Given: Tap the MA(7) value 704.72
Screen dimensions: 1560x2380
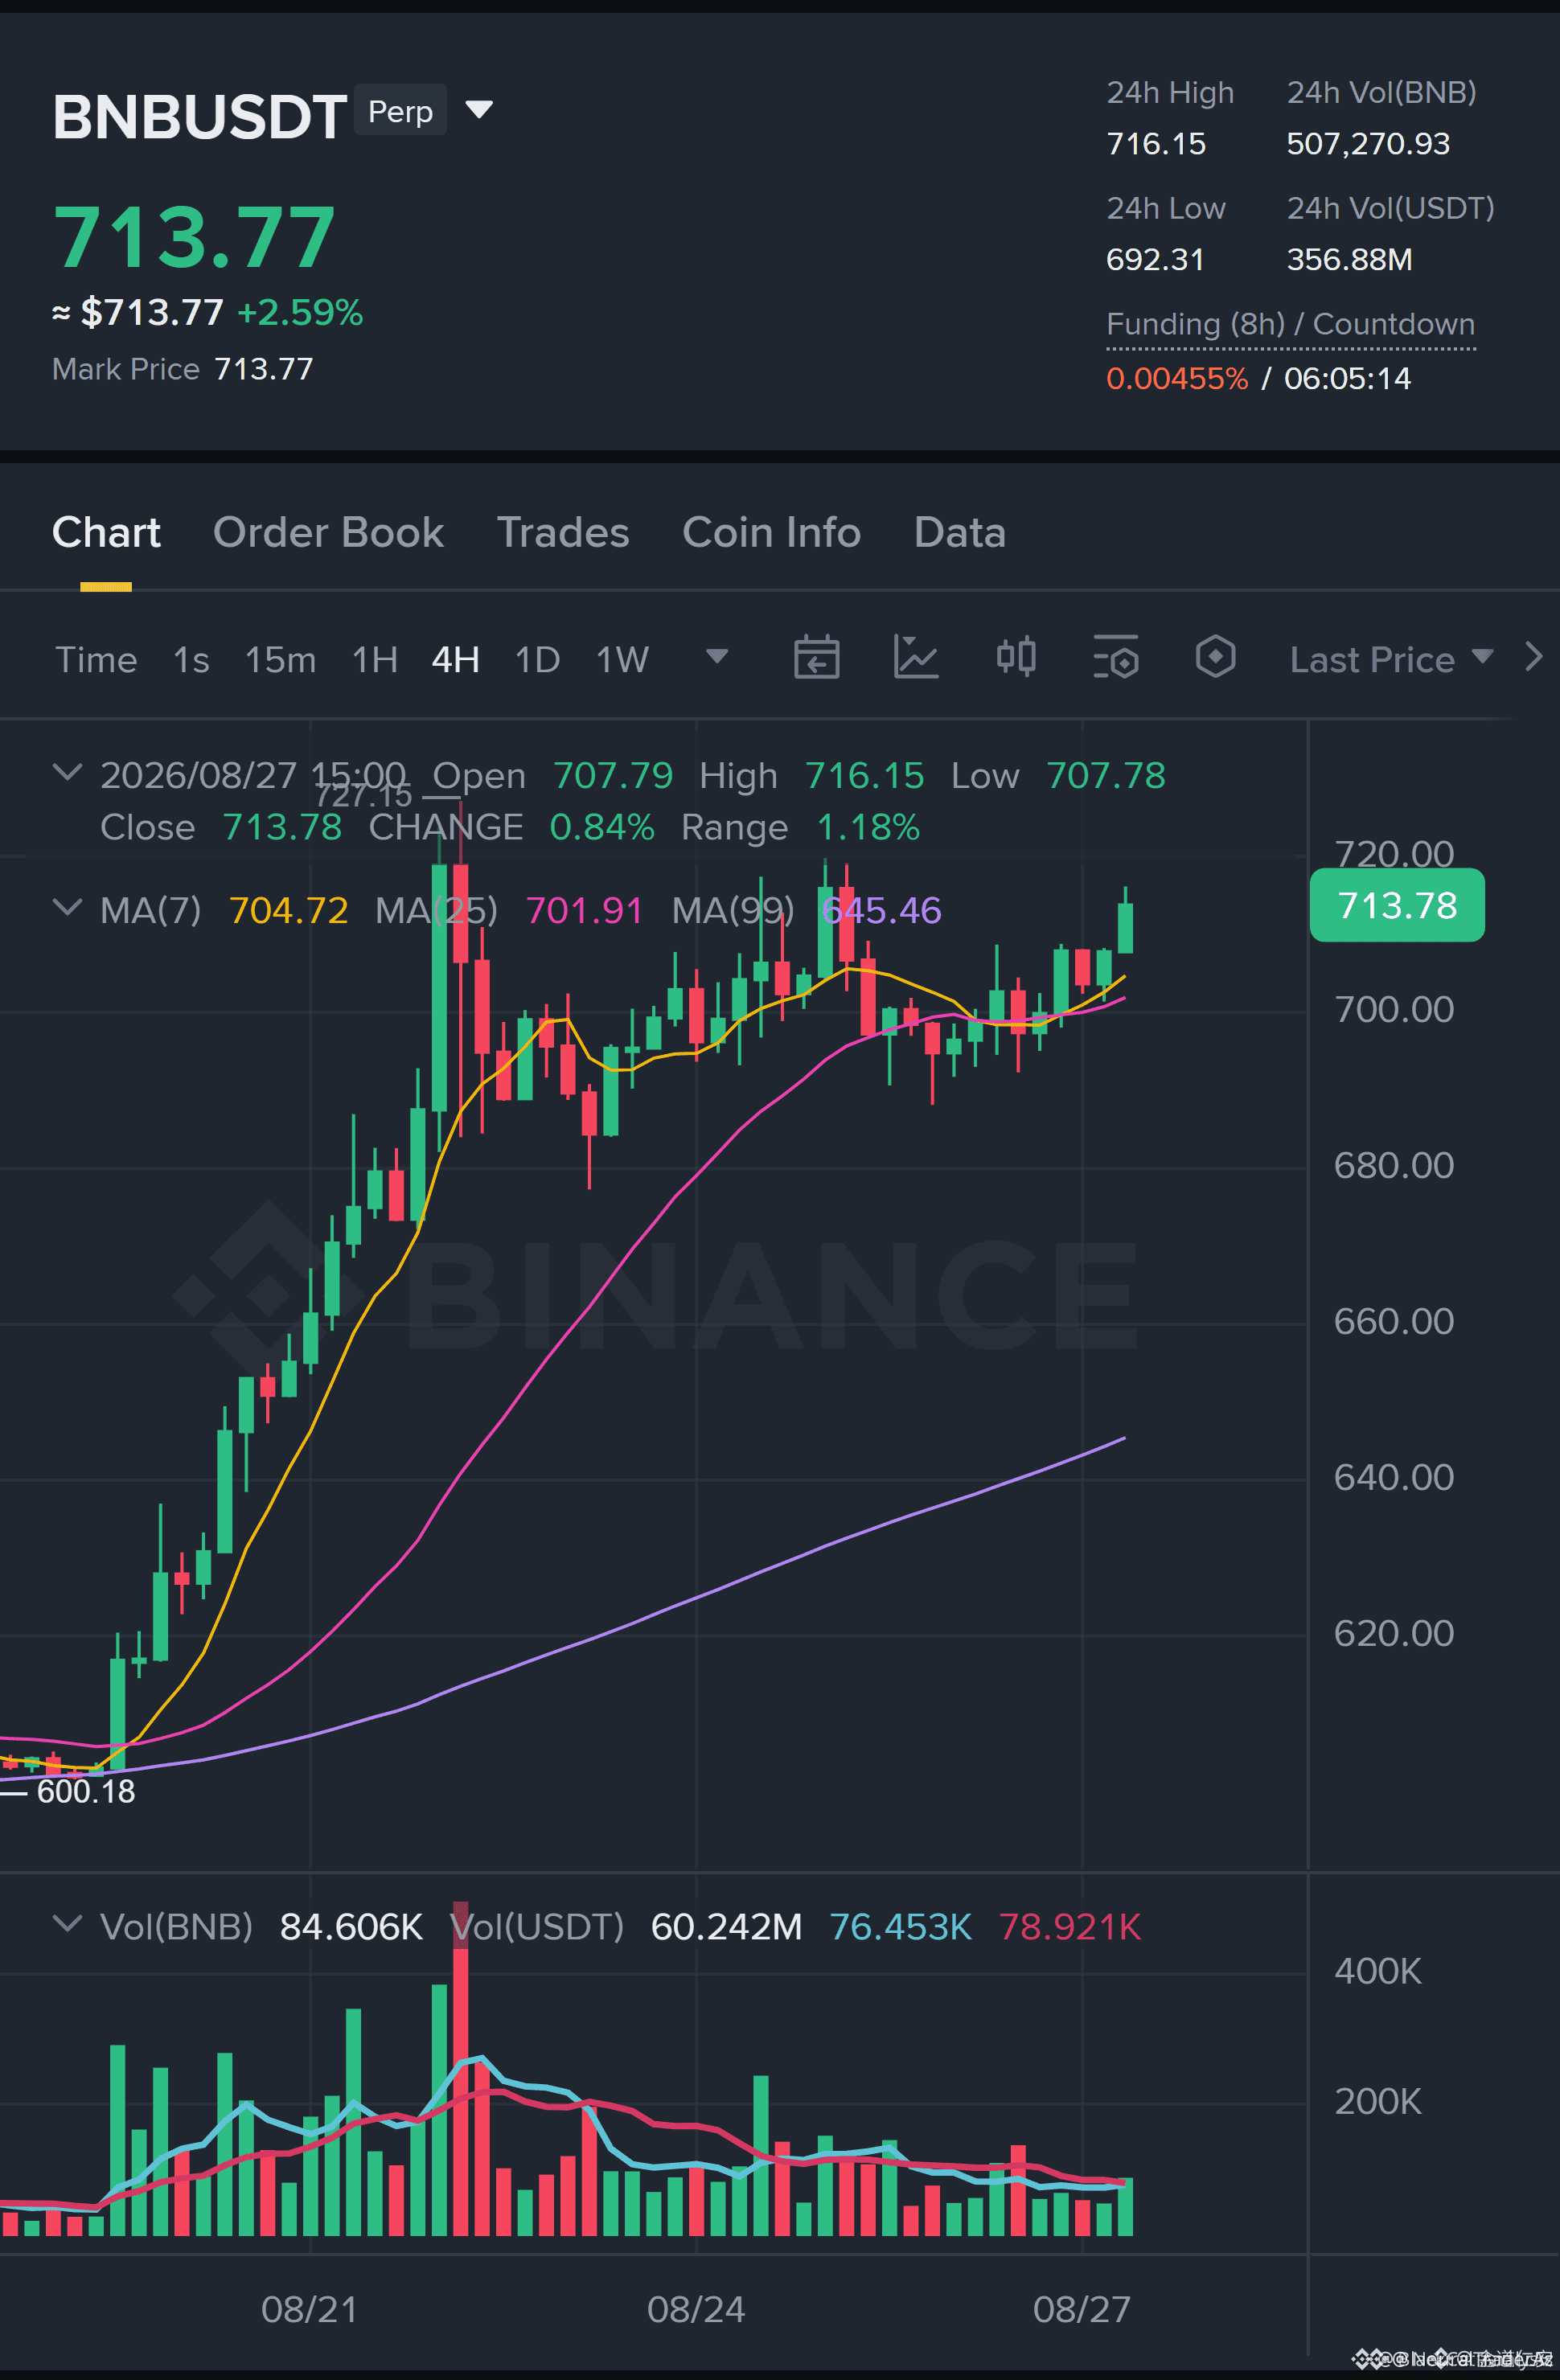Looking at the screenshot, I should coord(288,910).
